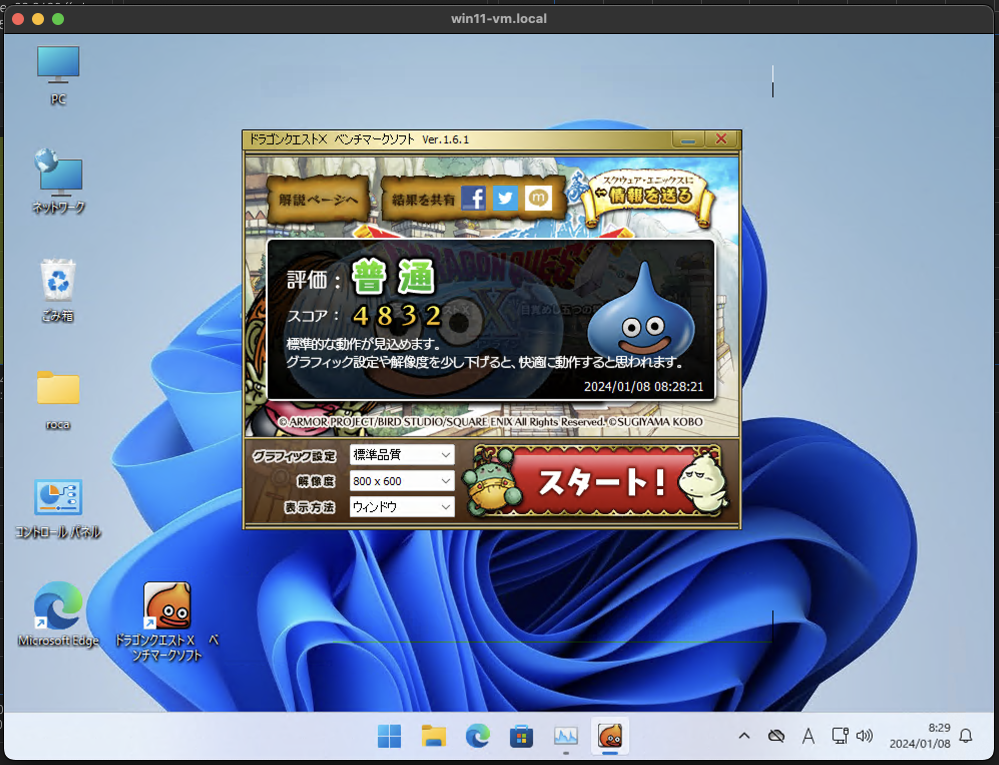999x765 pixels.
Task: Click the IME input mode A indicator
Action: [808, 736]
